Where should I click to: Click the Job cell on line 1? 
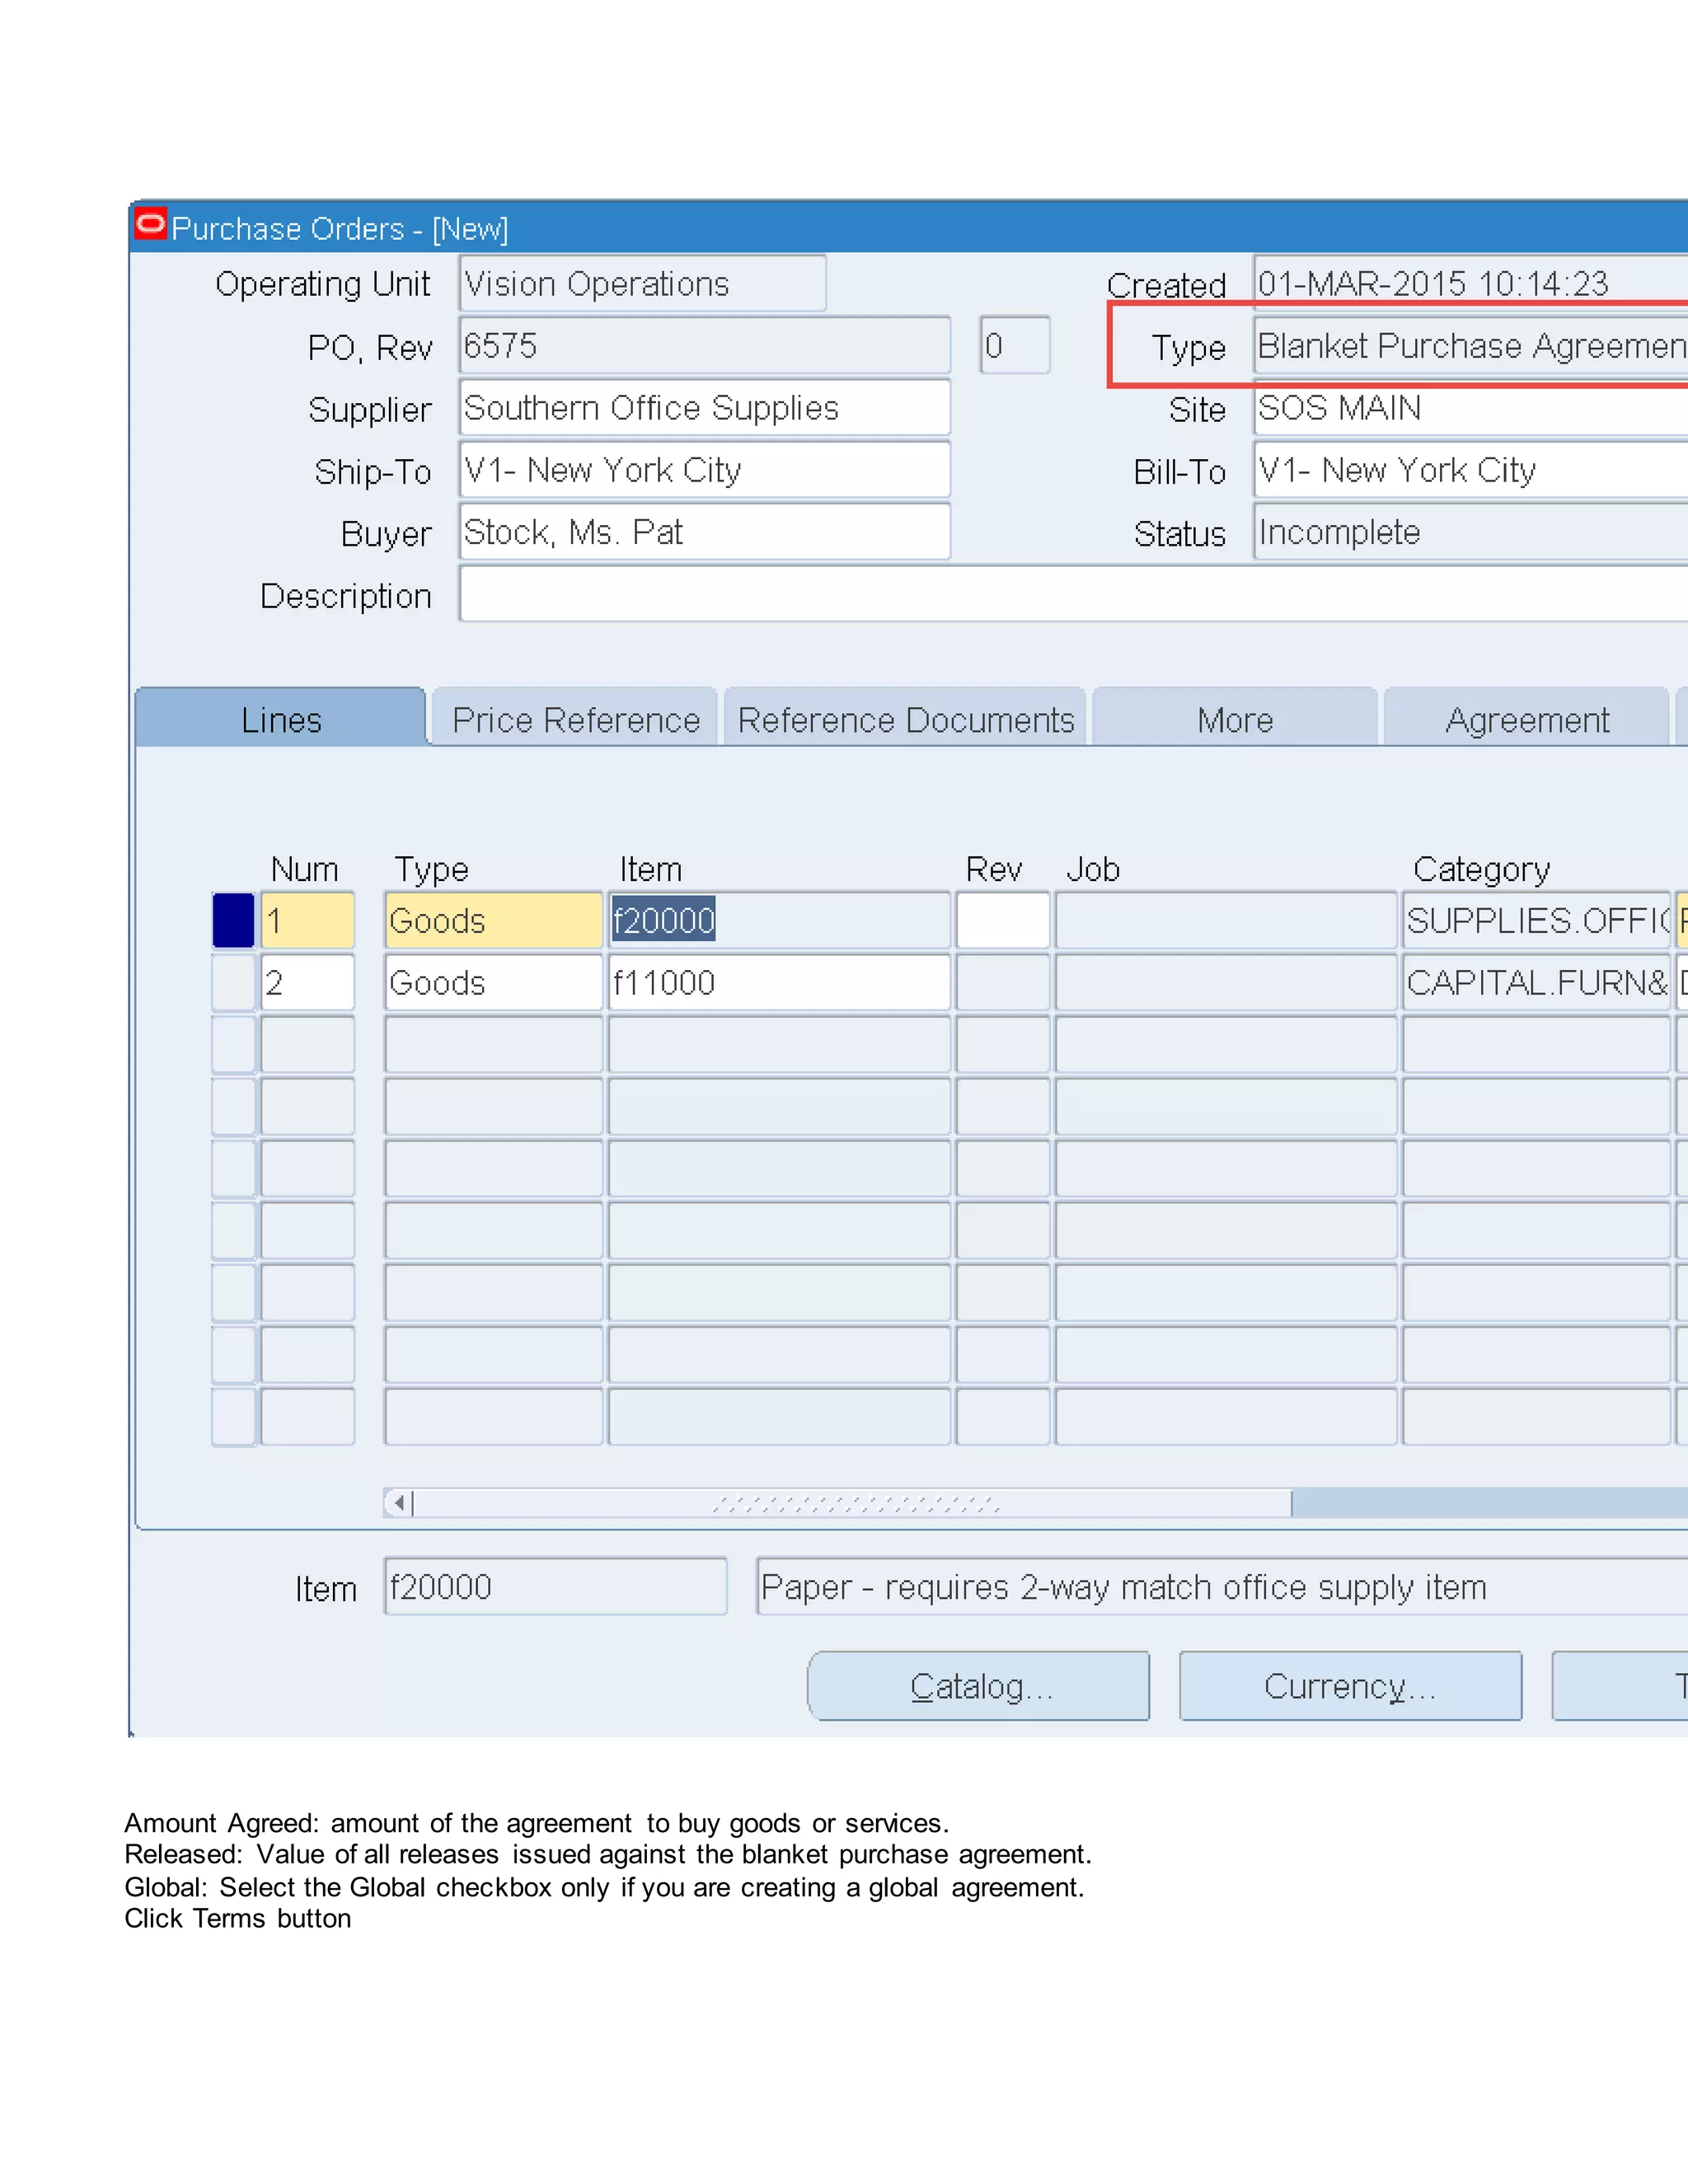[x=1226, y=920]
